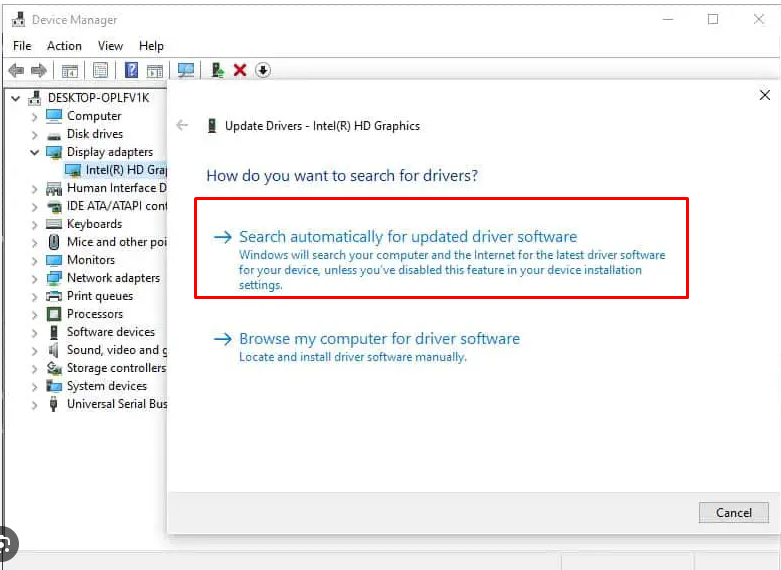Select the Software devices label
The image size is (781, 570).
point(111,332)
